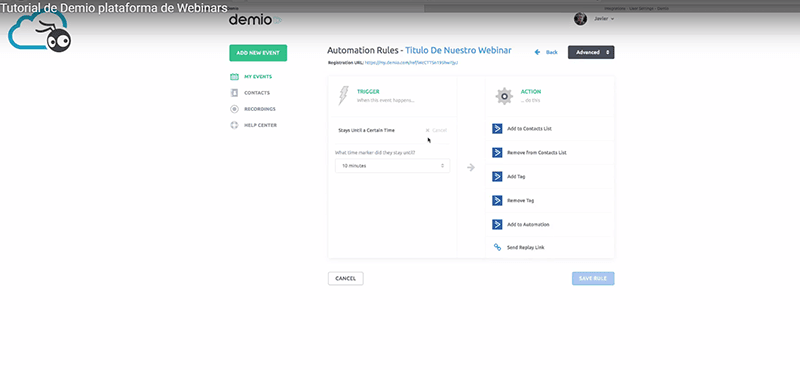Click the video title Tutorial de Demio
800x370 pixels.
[x=114, y=7]
